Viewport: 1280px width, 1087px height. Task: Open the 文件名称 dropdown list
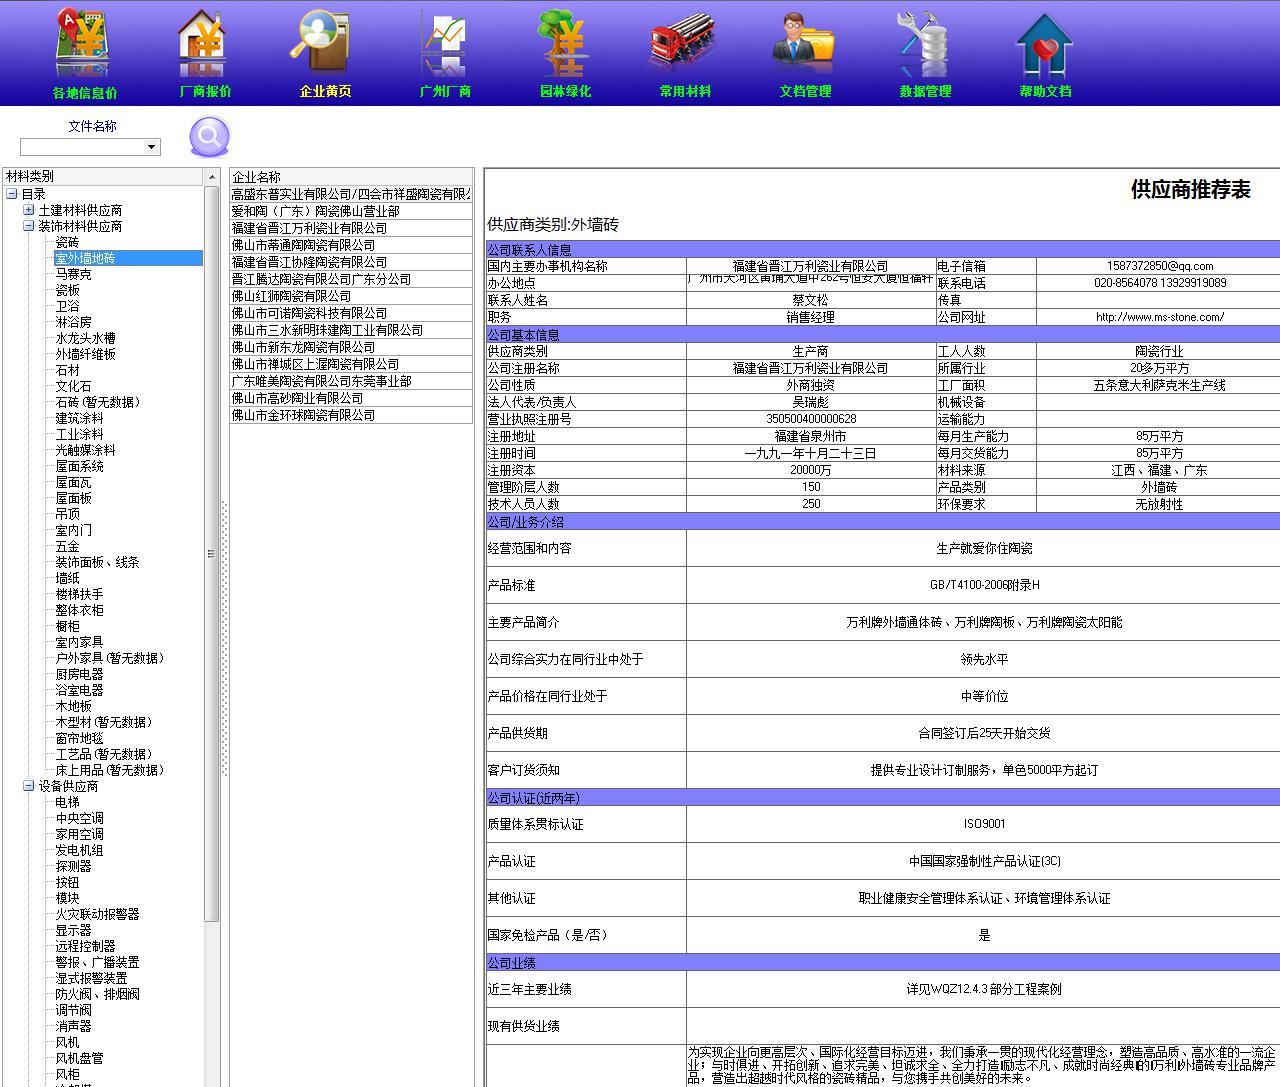152,147
